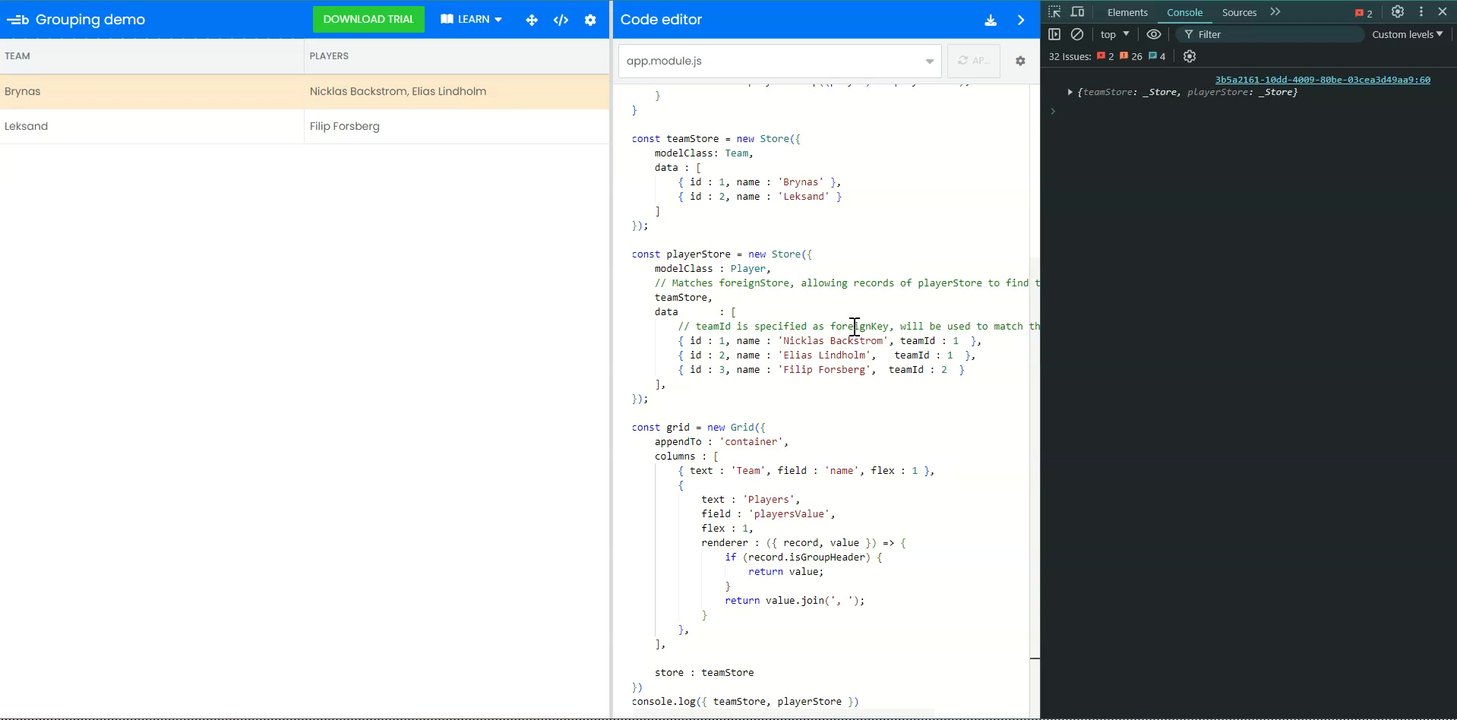Click the 'Nicklas Backstrom, Elias Lindholm' cell

(457, 91)
